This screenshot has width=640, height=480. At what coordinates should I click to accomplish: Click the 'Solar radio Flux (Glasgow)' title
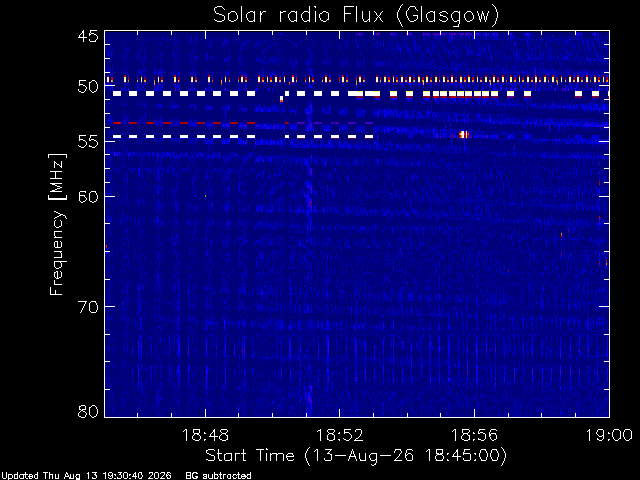point(356,16)
